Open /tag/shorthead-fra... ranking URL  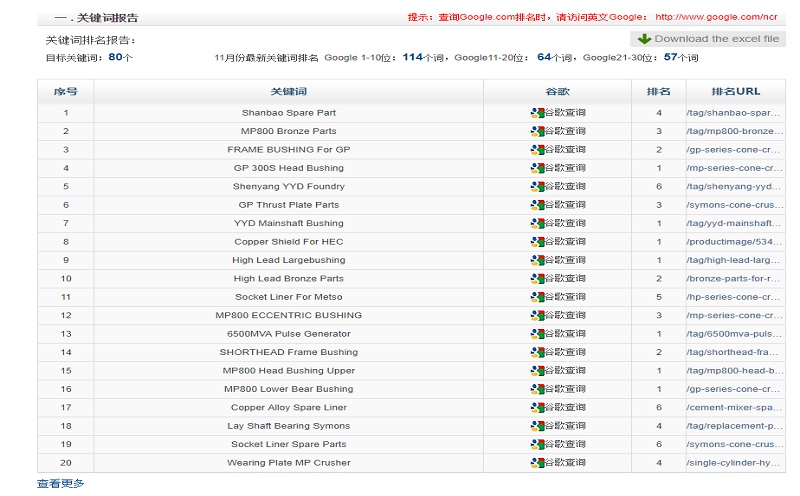(x=732, y=352)
